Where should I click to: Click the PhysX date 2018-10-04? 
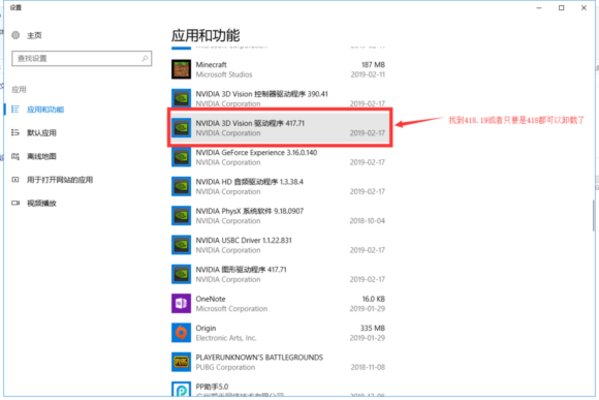(x=367, y=221)
